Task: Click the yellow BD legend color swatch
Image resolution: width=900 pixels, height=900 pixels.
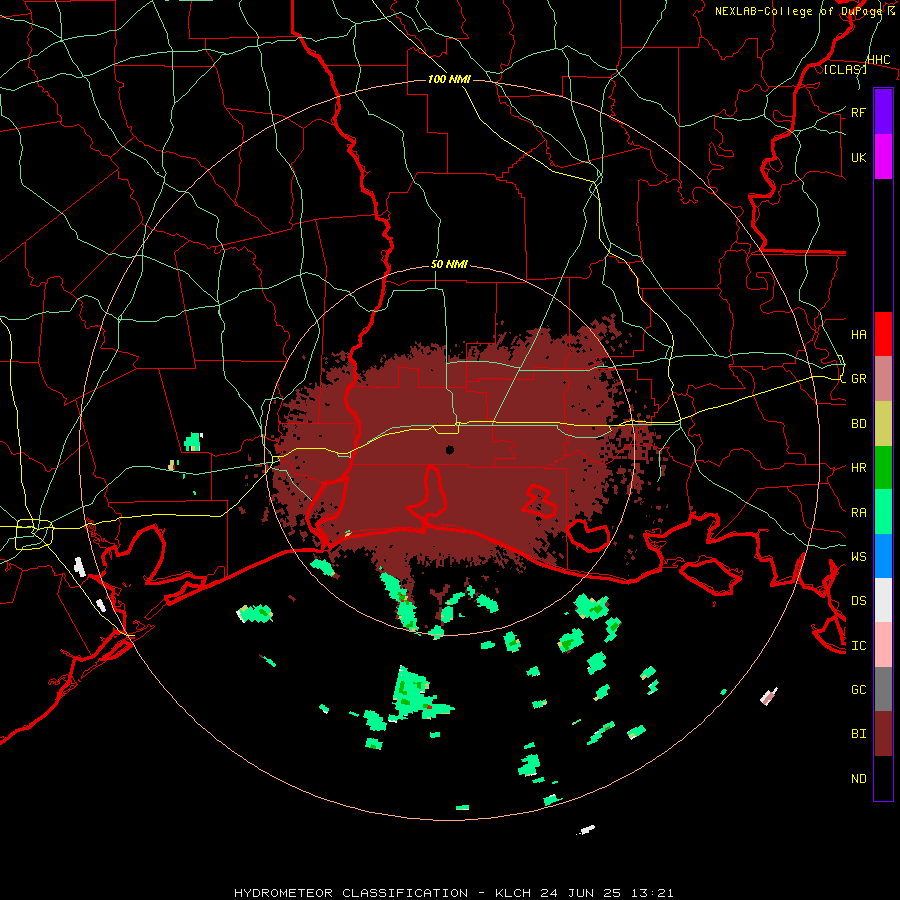Action: [883, 424]
